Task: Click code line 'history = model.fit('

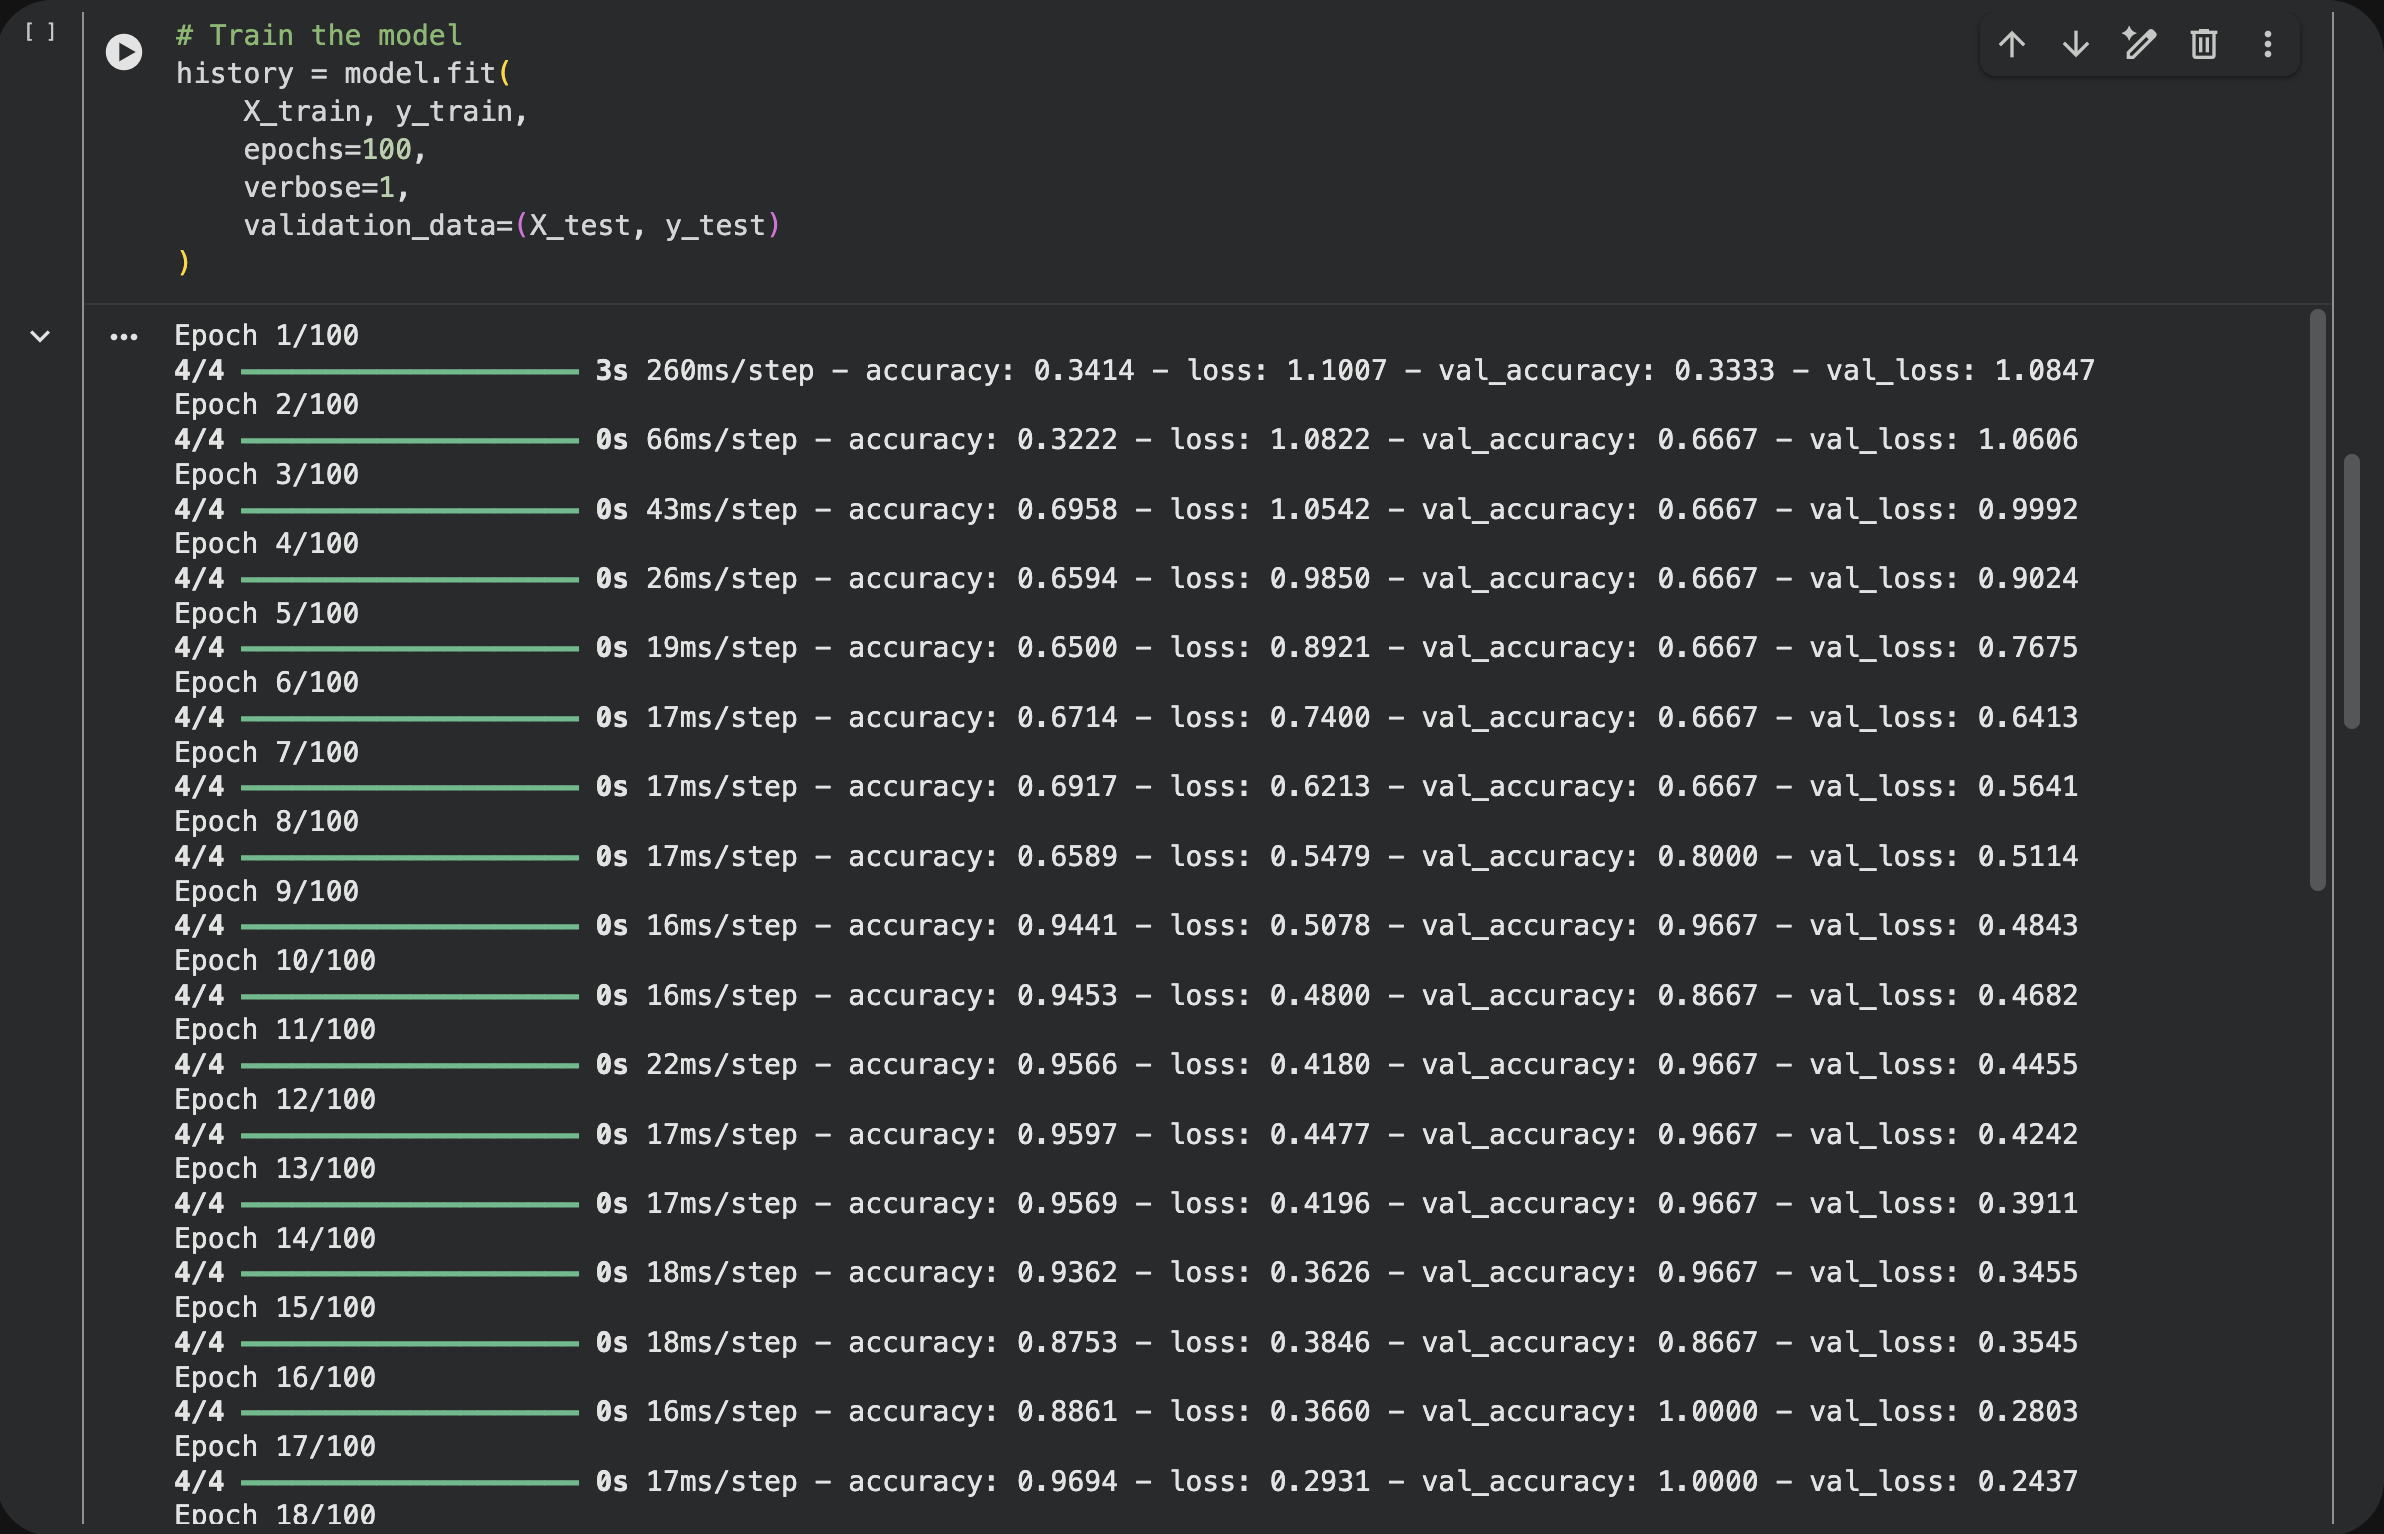Action: point(343,73)
